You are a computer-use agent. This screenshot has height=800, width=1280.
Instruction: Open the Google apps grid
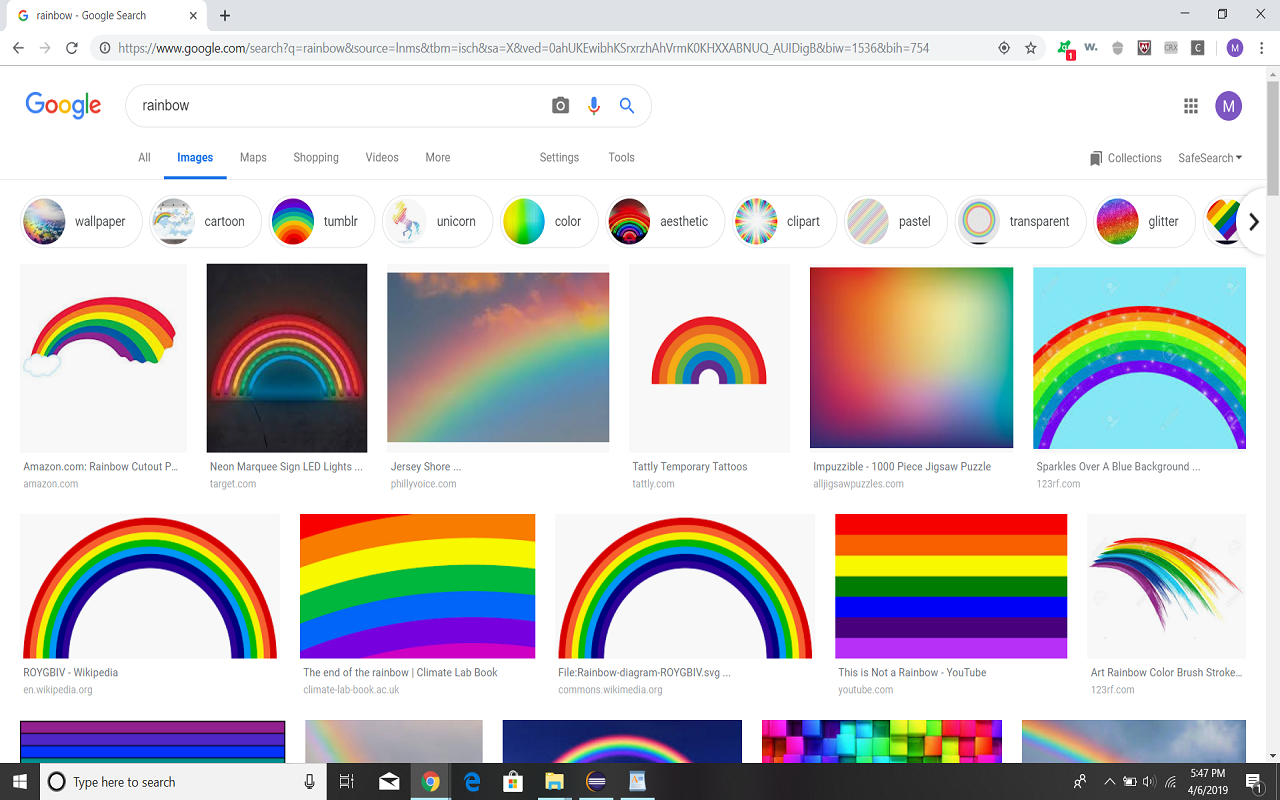(1191, 106)
